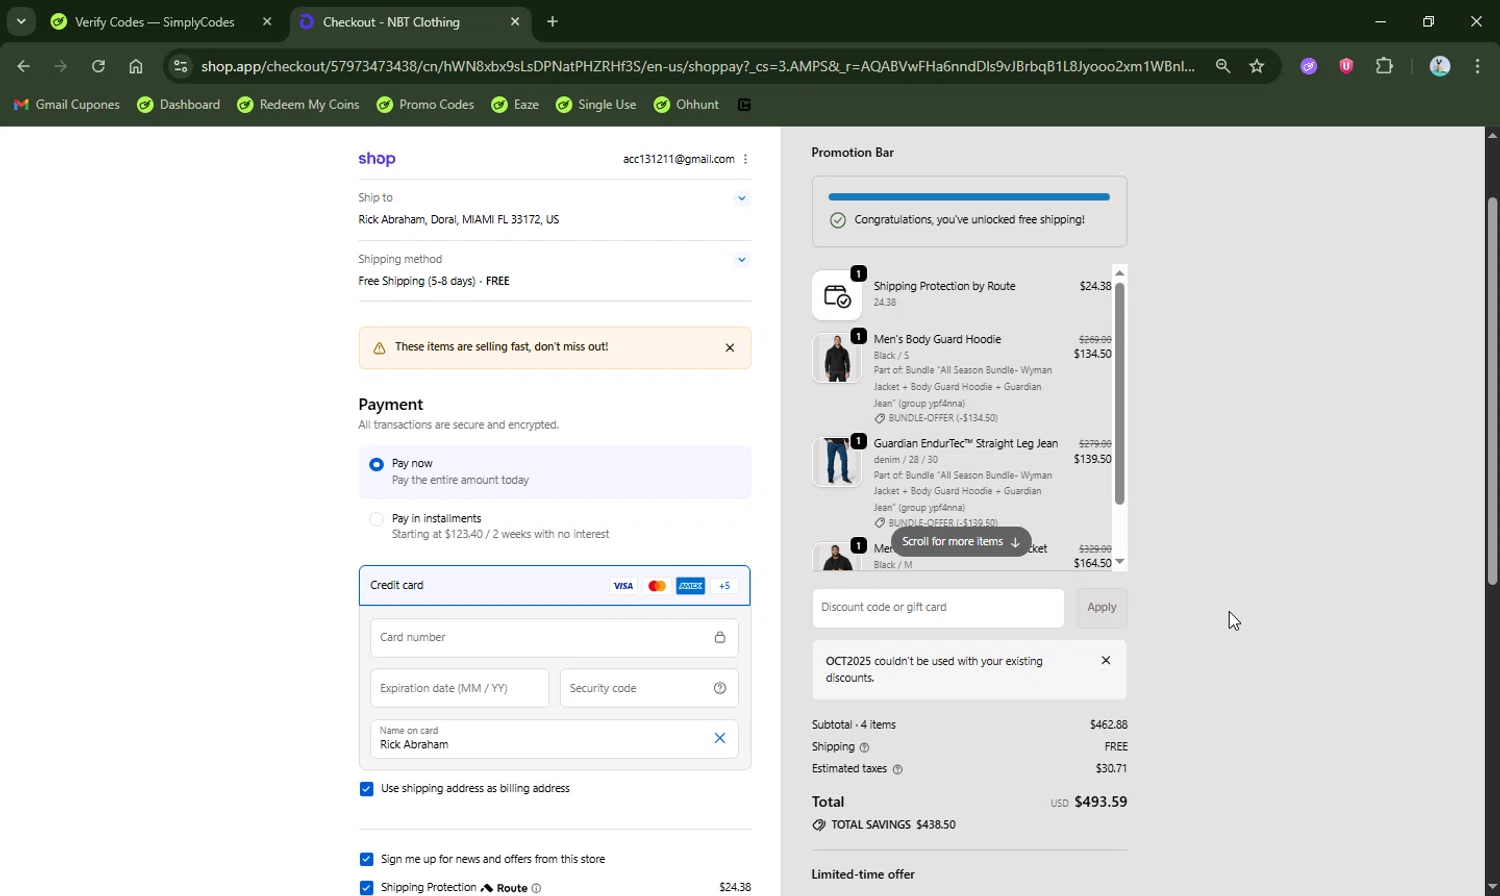1500x896 pixels.
Task: Click the Shipping info question icon
Action: click(x=865, y=747)
